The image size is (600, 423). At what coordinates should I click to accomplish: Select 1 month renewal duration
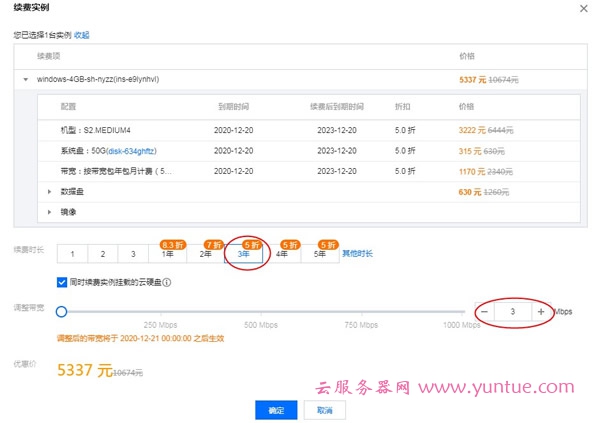(x=72, y=255)
